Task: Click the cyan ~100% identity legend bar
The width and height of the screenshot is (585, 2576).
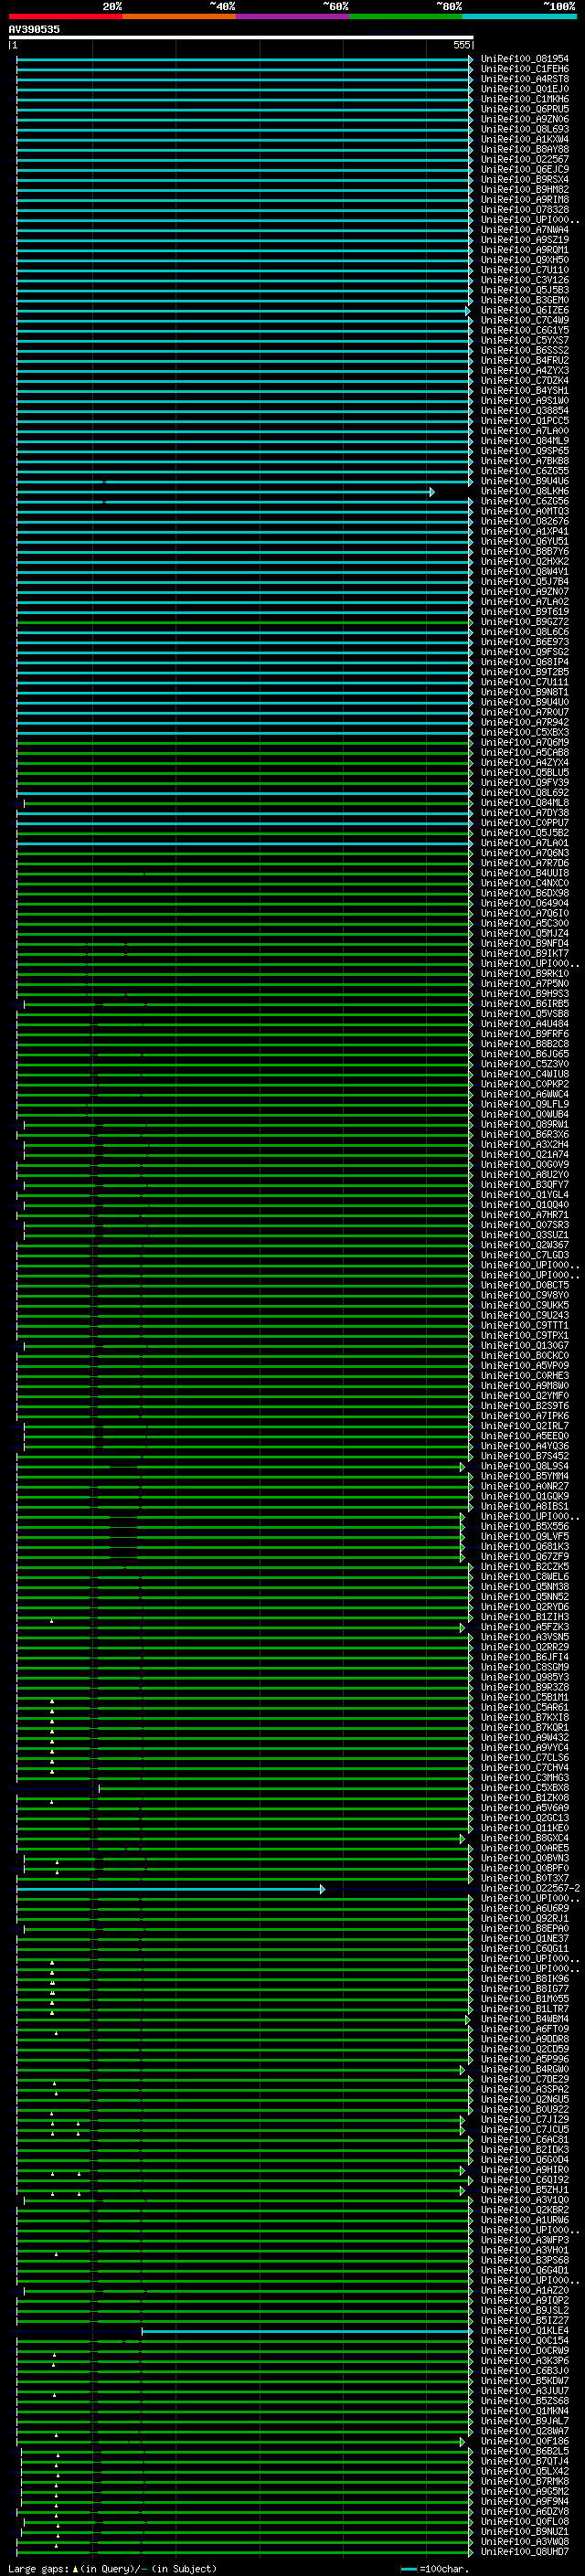Action: (x=520, y=16)
